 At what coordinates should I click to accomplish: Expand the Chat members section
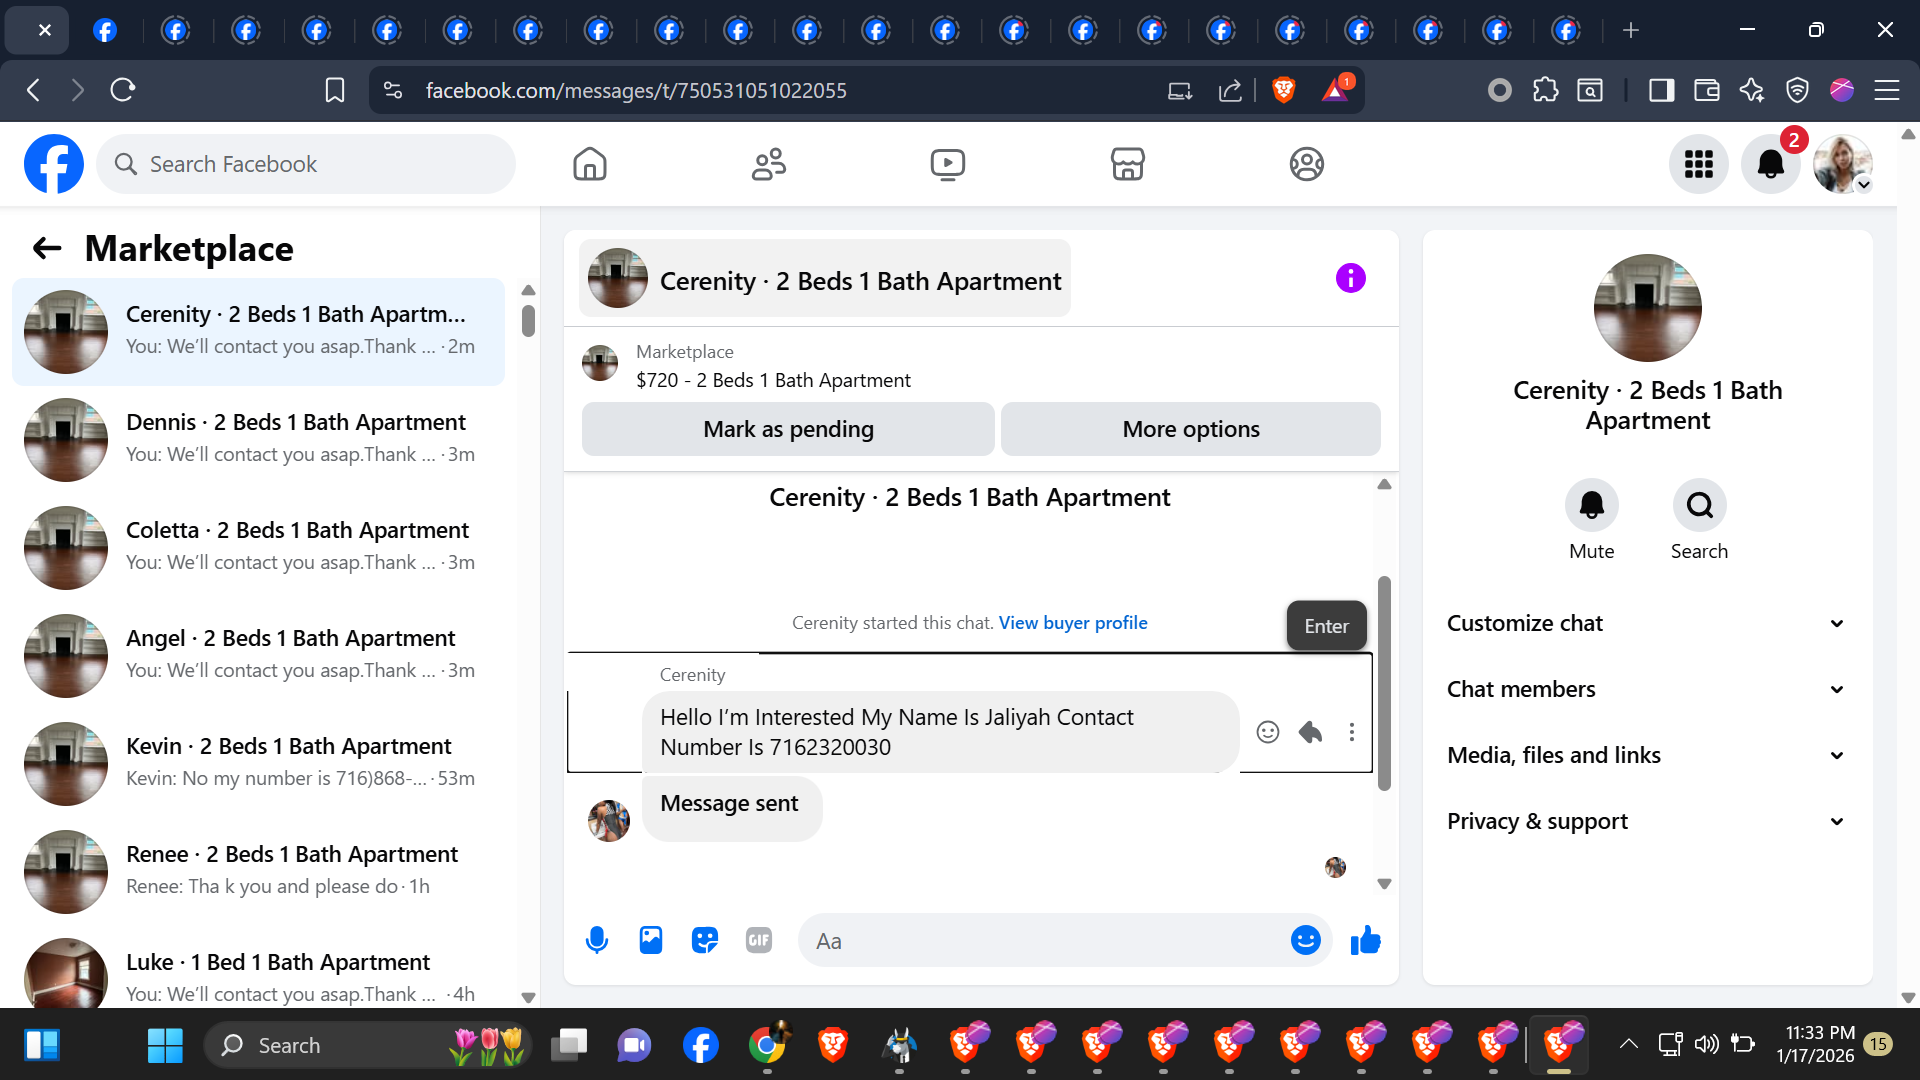coord(1647,689)
